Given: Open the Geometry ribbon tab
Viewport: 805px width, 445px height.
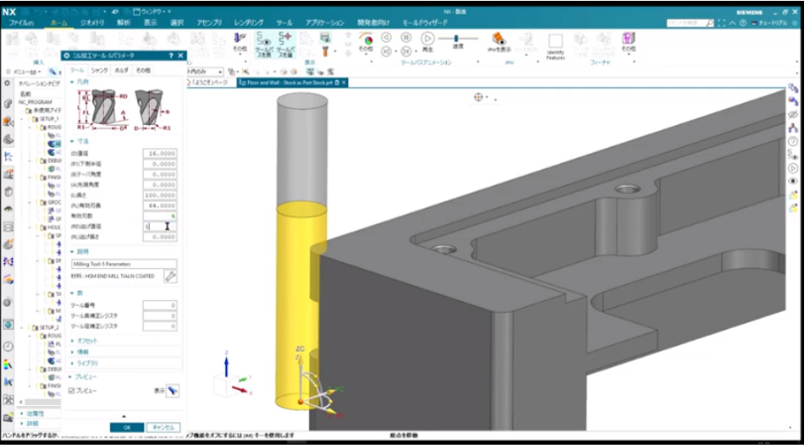Looking at the screenshot, I should pyautogui.click(x=92, y=23).
